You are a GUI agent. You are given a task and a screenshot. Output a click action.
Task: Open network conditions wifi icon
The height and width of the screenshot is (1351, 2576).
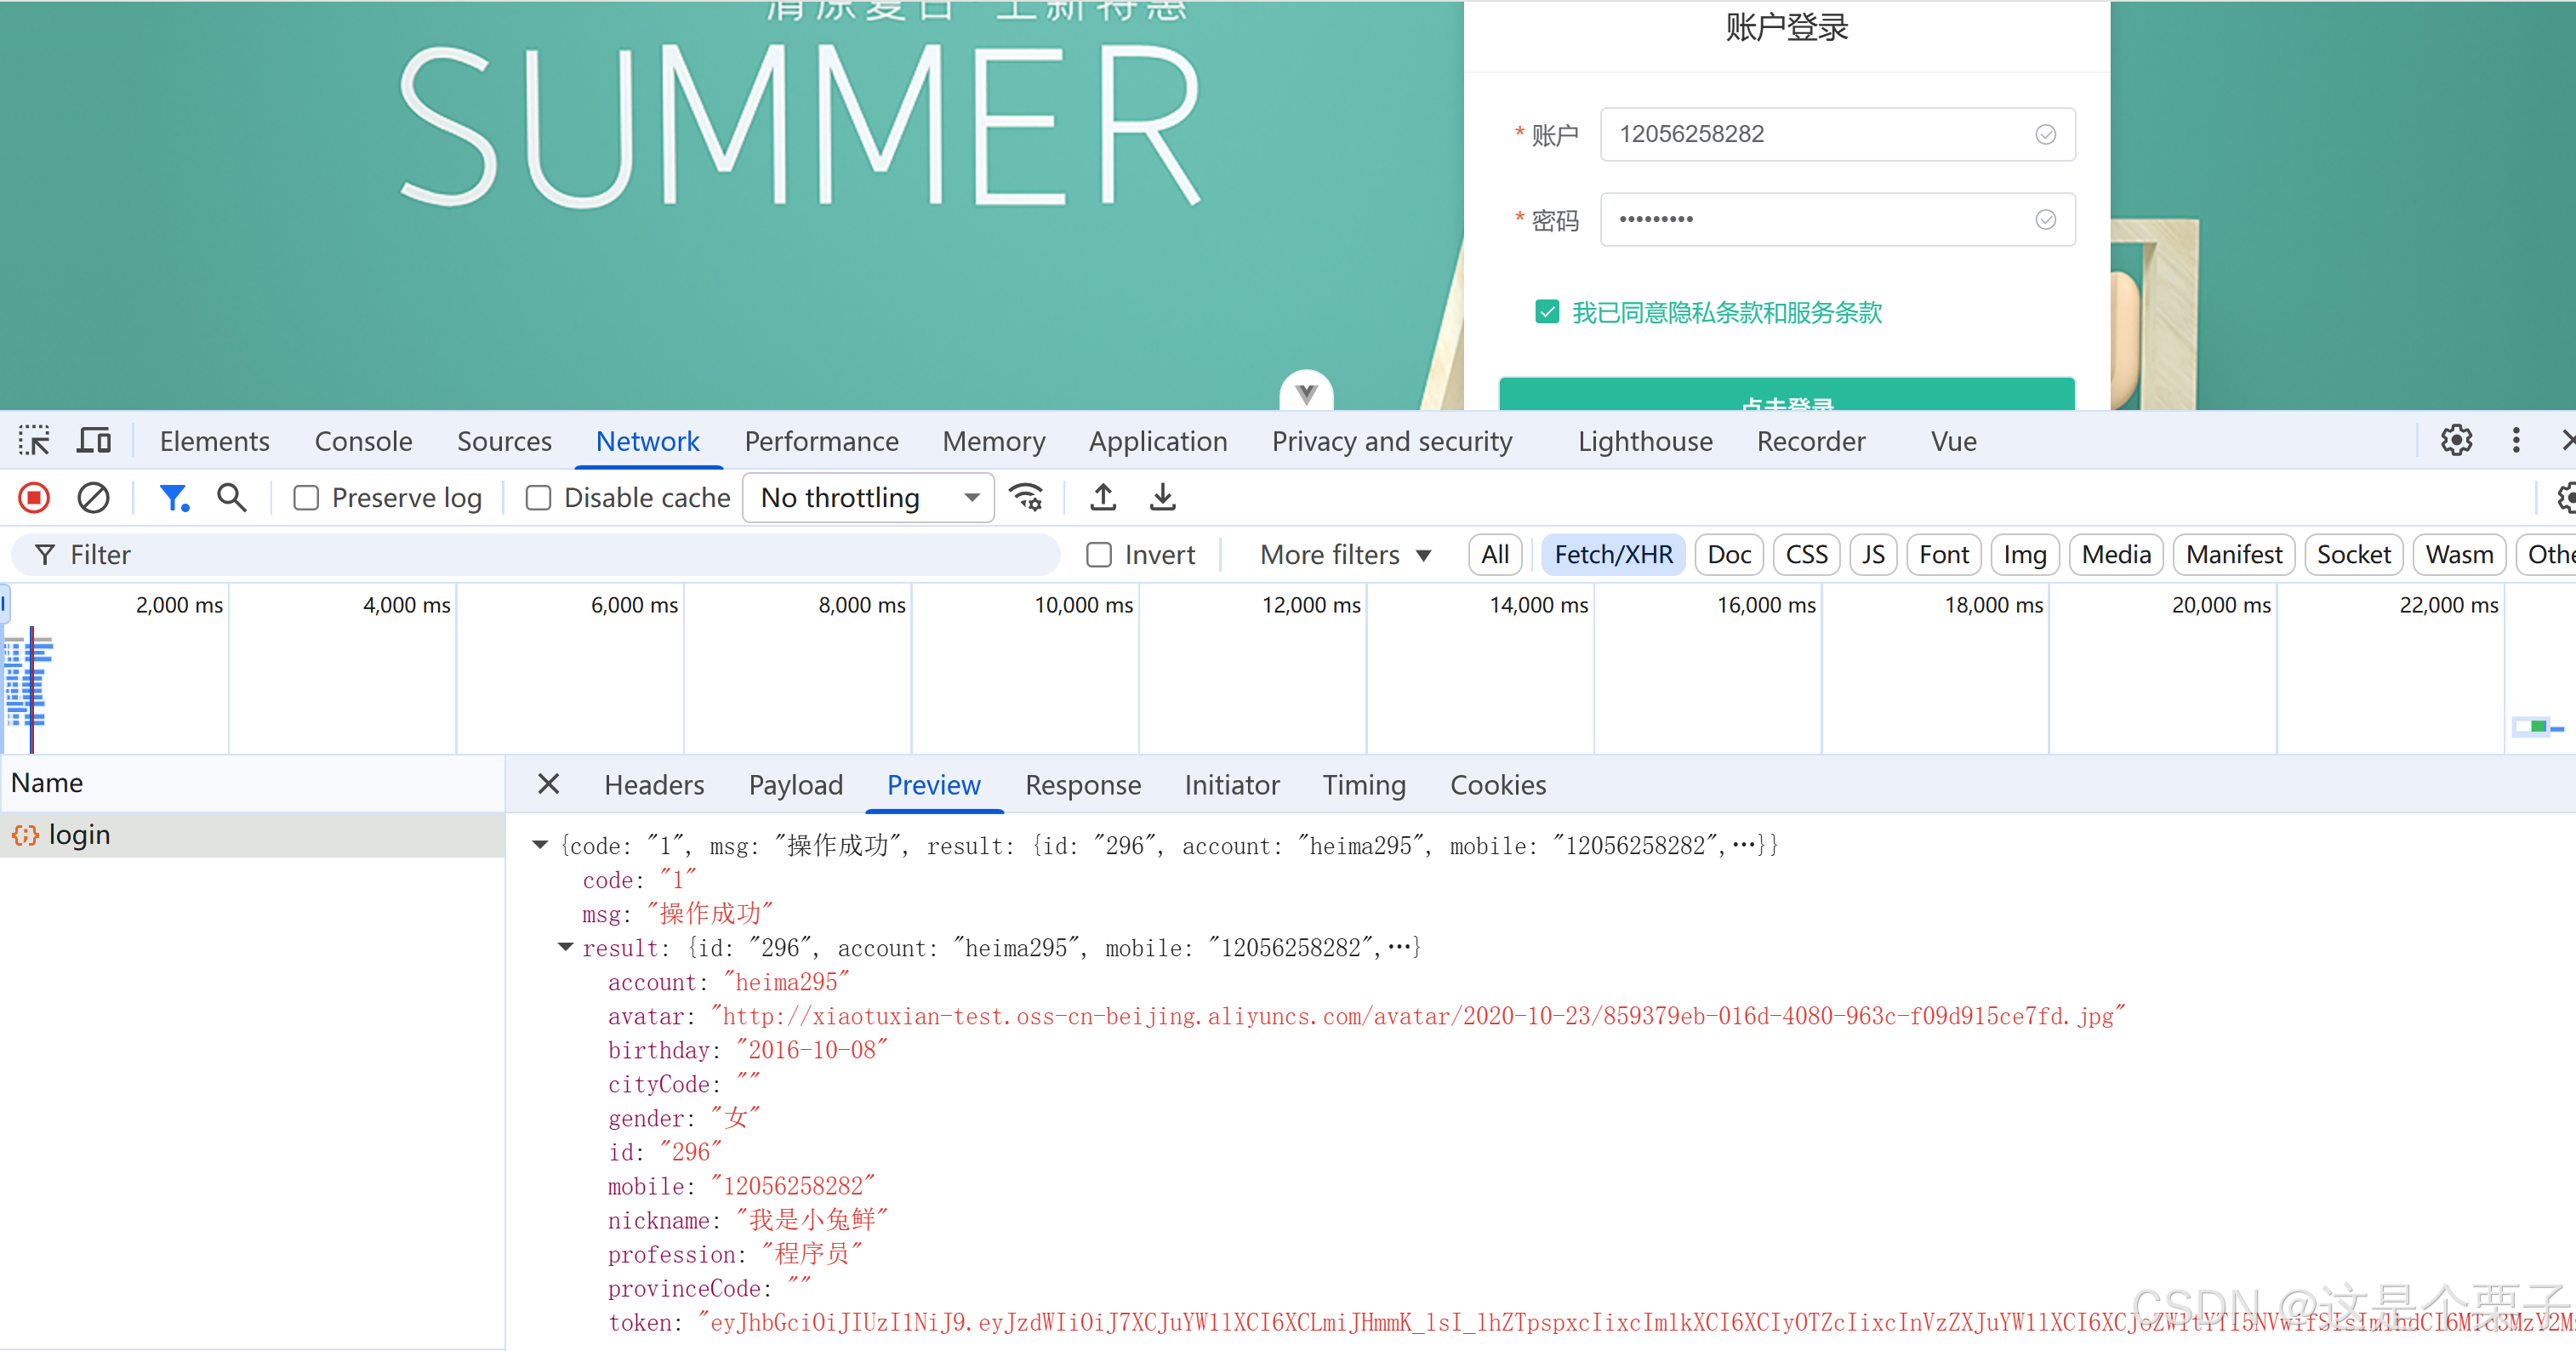click(x=1026, y=497)
